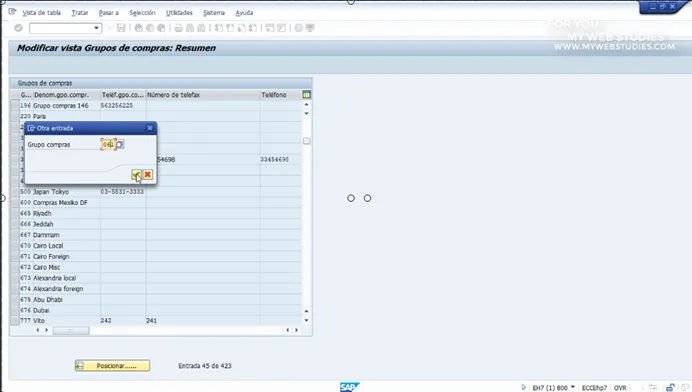
Task: Click the Alexandria foreign cell
Action: [x=66, y=289]
